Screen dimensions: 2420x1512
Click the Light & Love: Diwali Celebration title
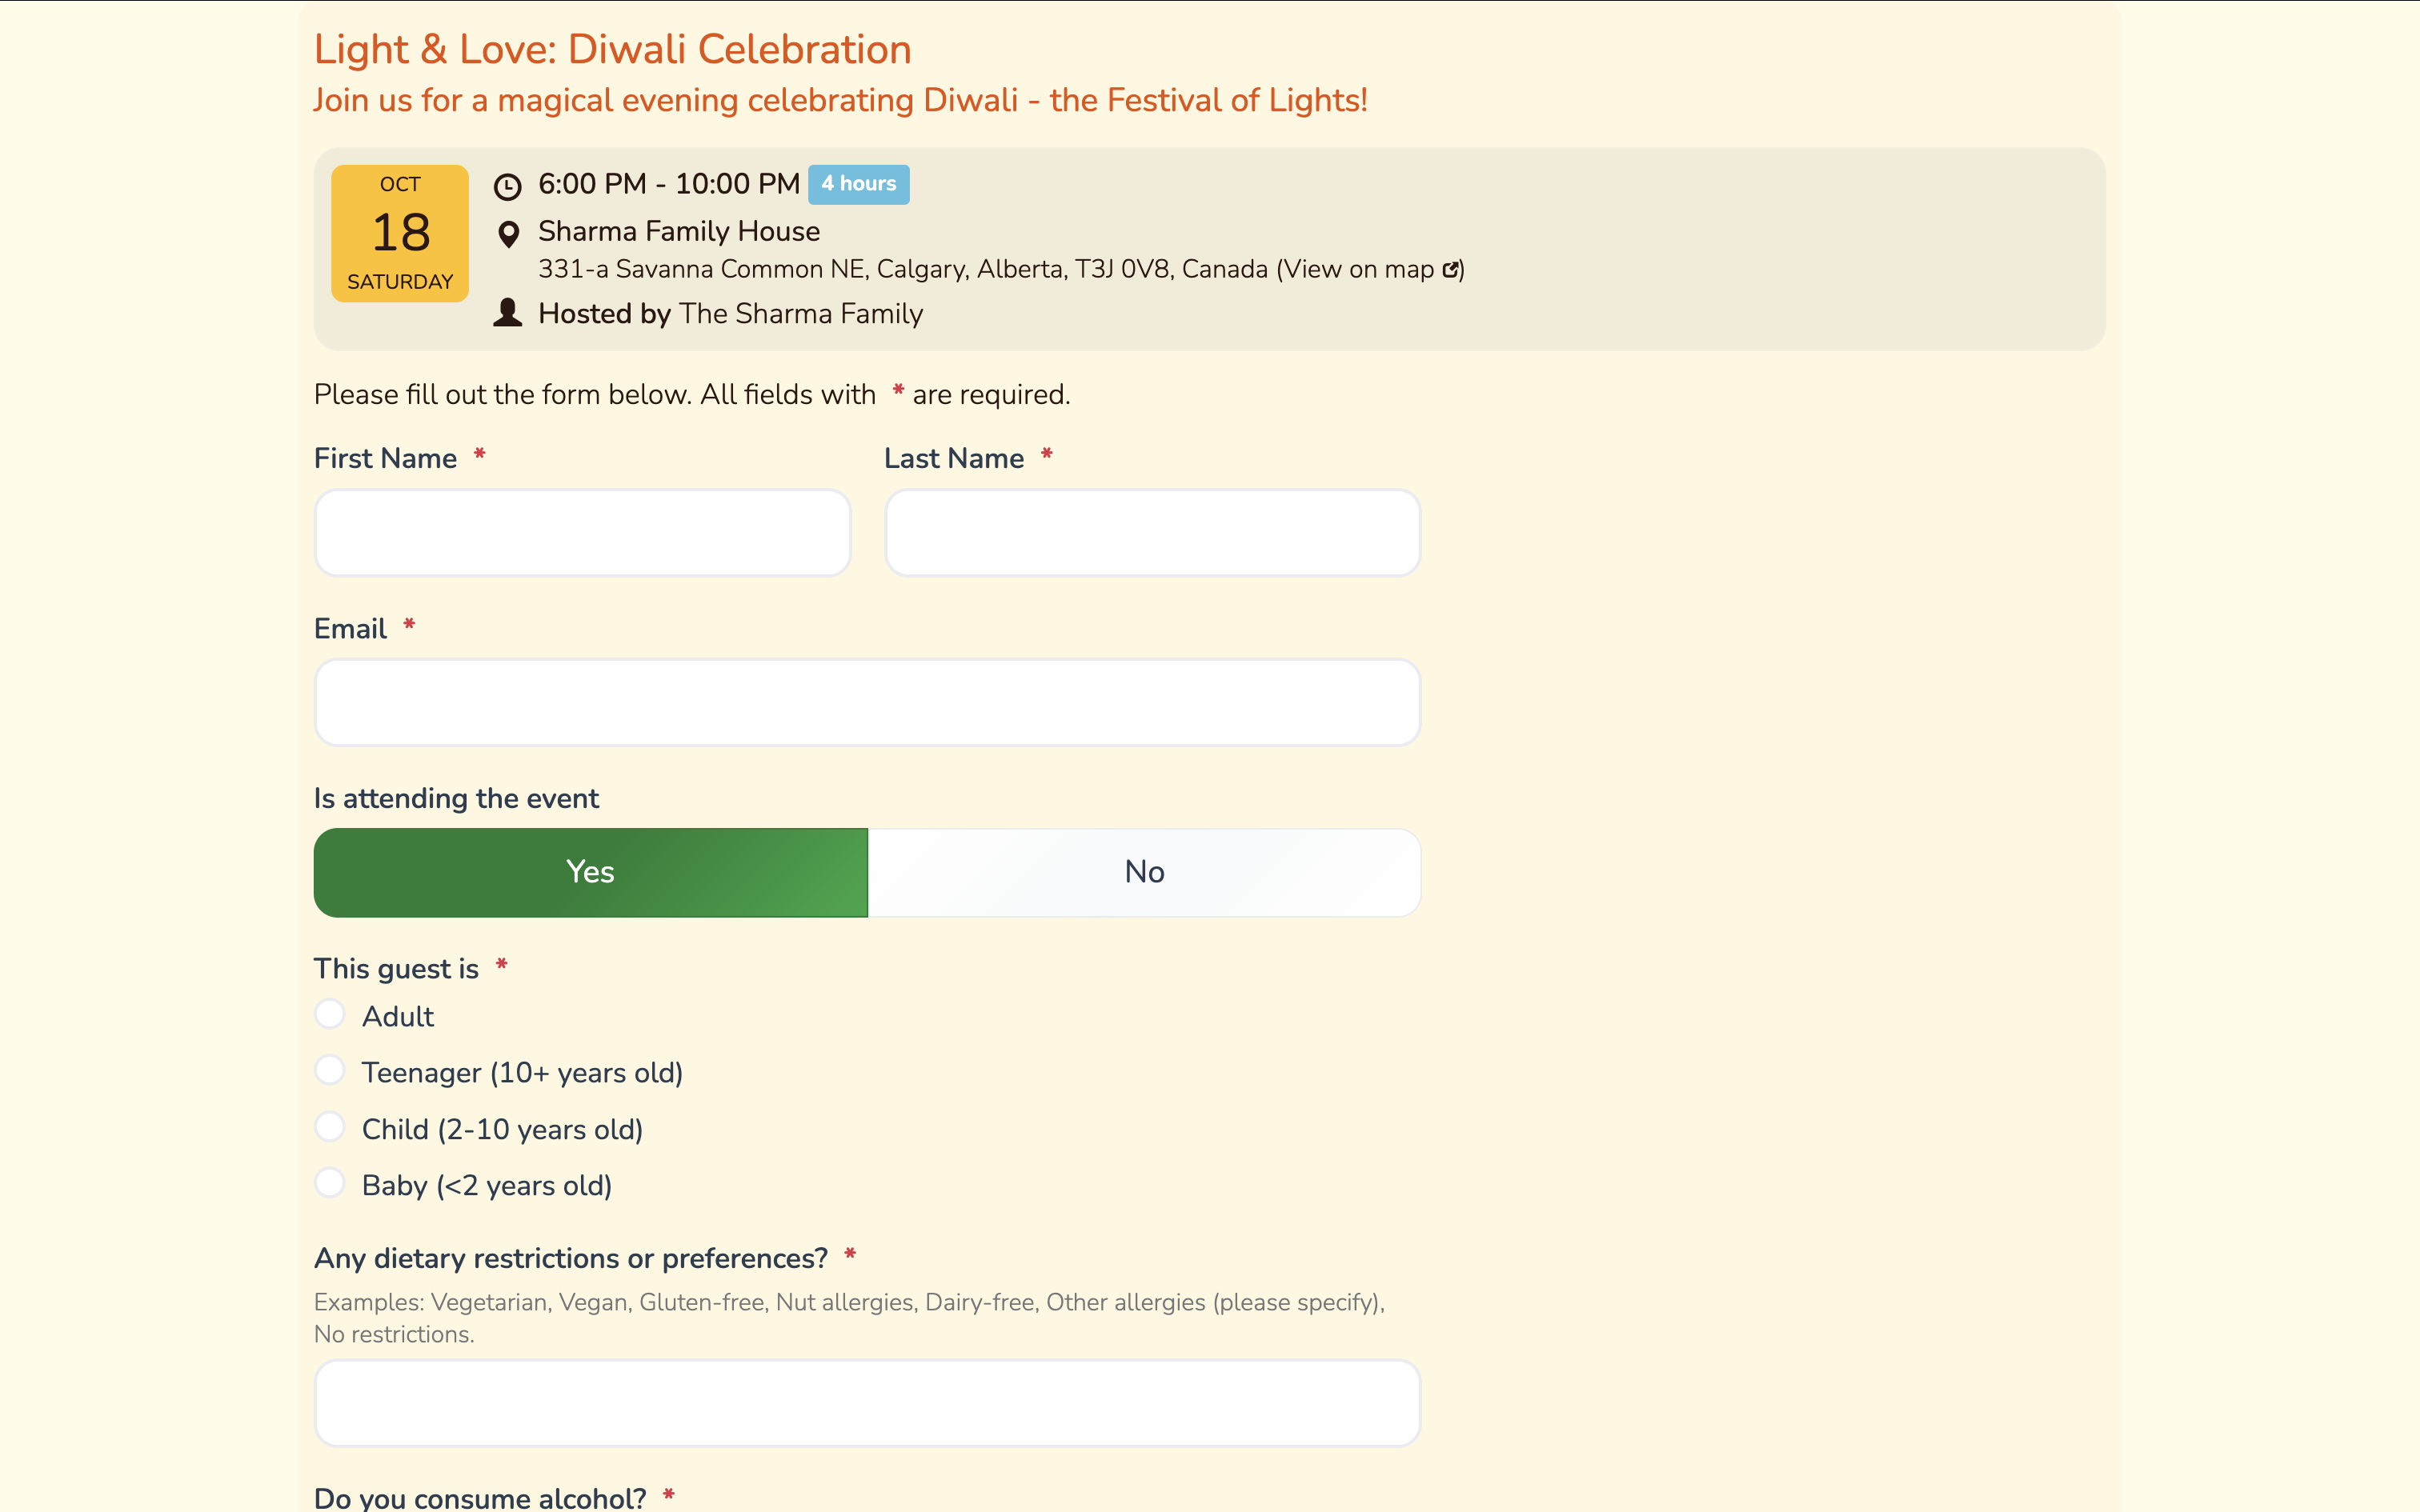click(x=612, y=49)
